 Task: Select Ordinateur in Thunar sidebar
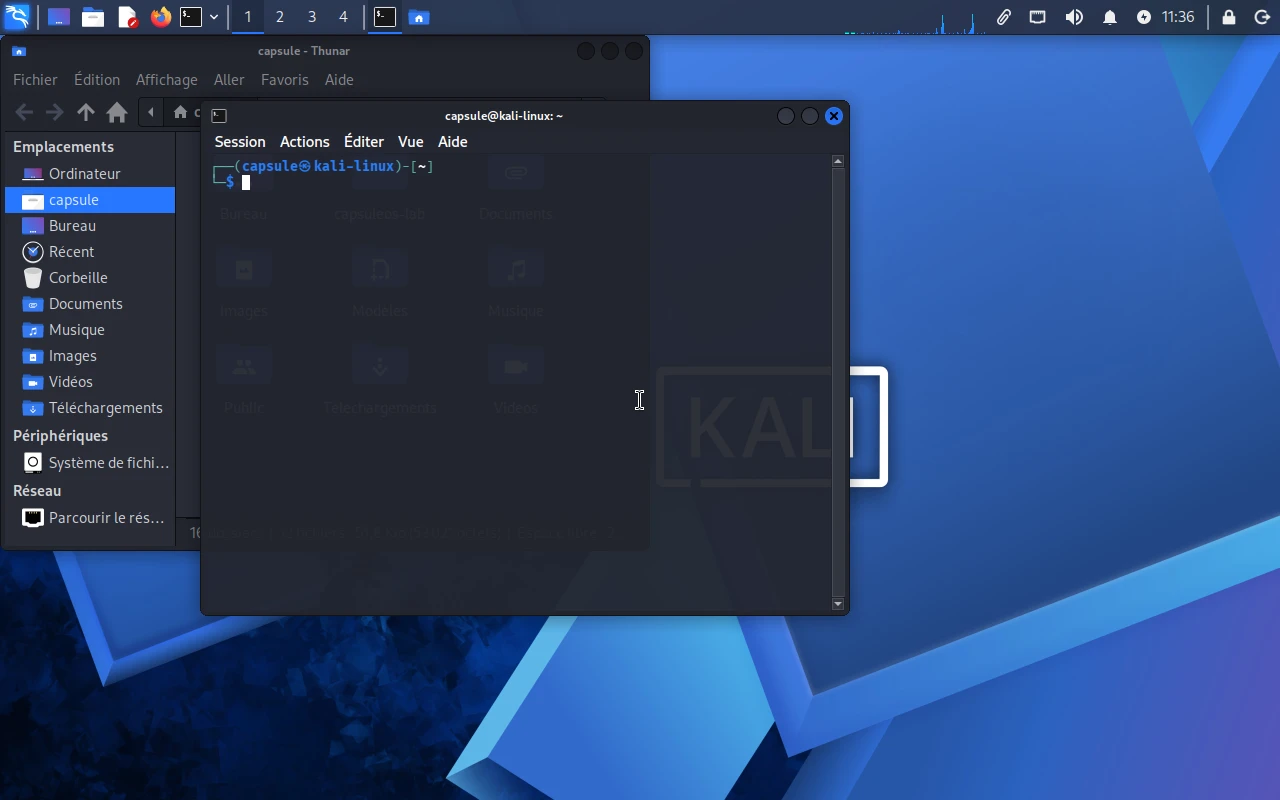[x=90, y=174]
